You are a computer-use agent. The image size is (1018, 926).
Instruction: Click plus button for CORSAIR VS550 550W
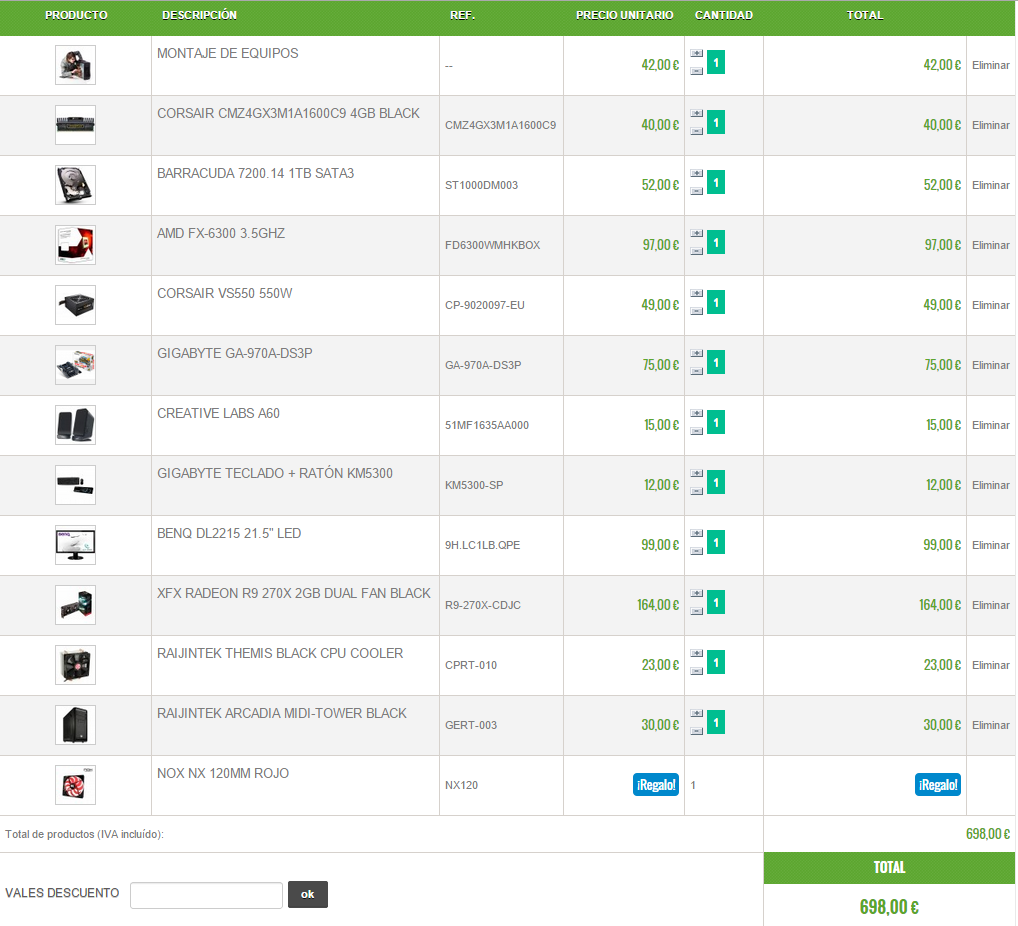pos(697,293)
